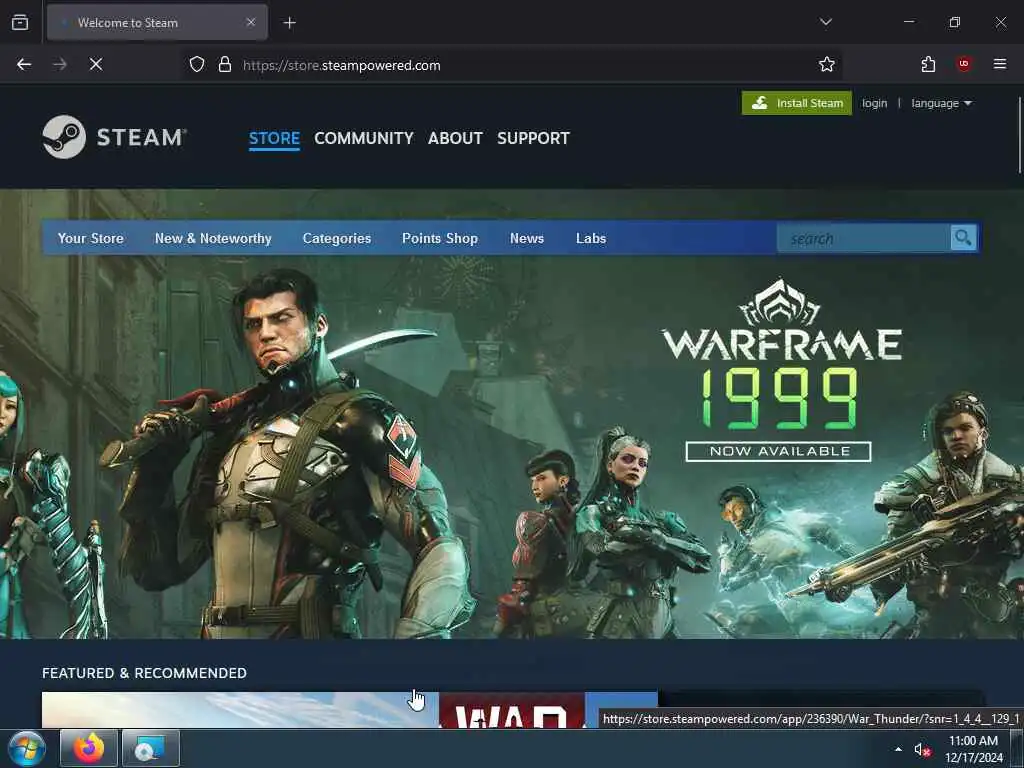This screenshot has height=768, width=1024.
Task: Click the green Install Steam button
Action: (797, 103)
